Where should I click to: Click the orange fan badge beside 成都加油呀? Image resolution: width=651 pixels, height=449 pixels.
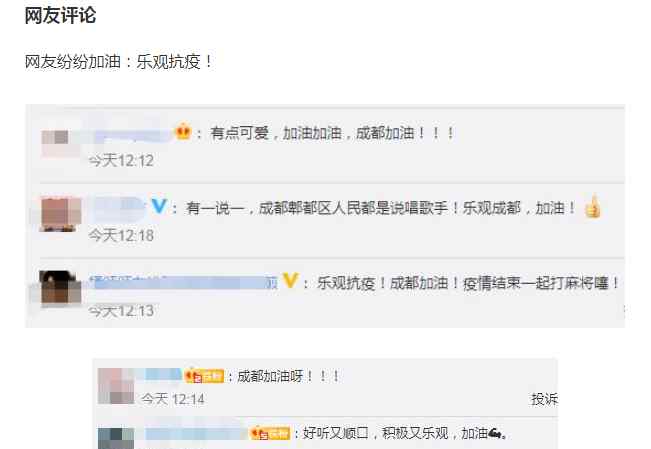click(204, 376)
